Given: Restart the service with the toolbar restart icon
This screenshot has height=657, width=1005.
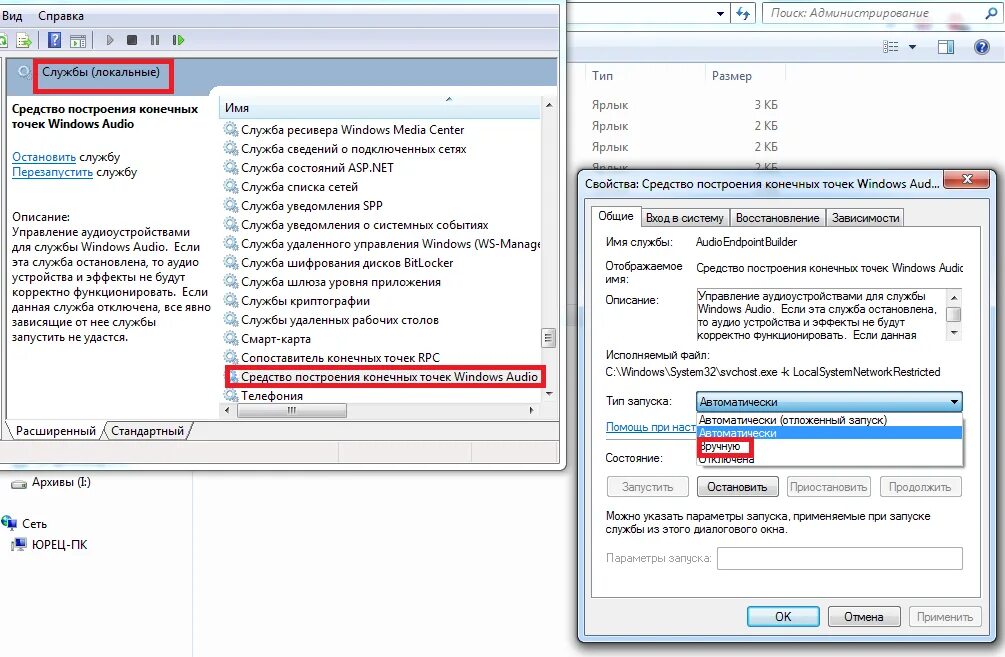Looking at the screenshot, I should tap(178, 40).
